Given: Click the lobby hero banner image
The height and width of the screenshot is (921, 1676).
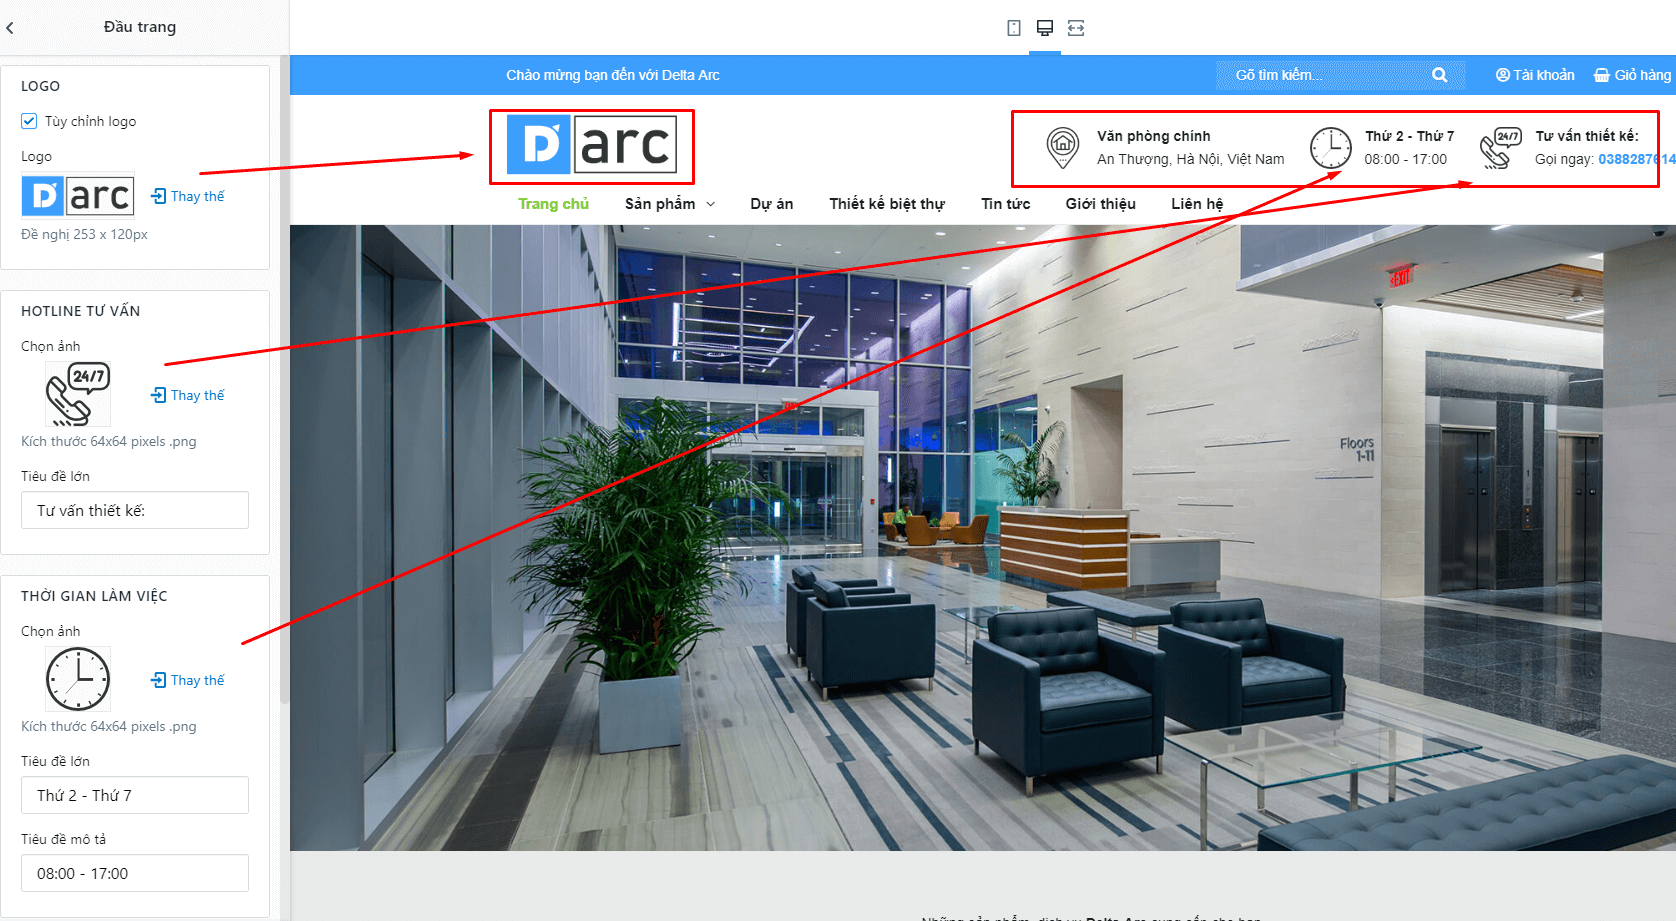Looking at the screenshot, I should 983,538.
